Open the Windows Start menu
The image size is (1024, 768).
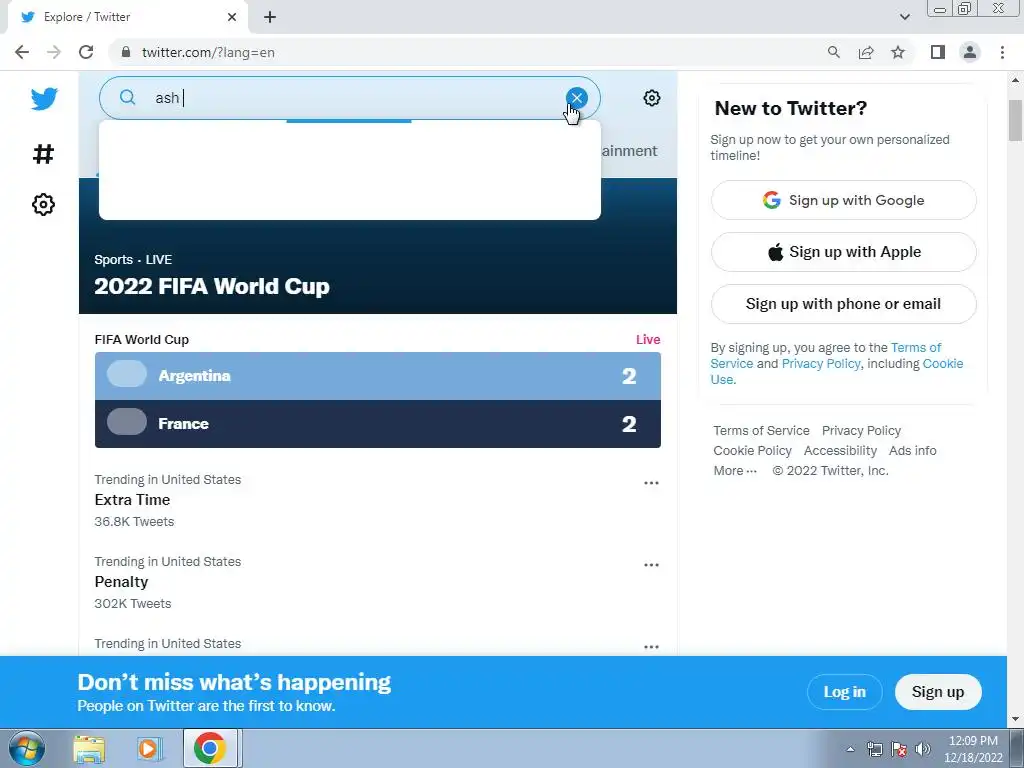click(x=26, y=748)
